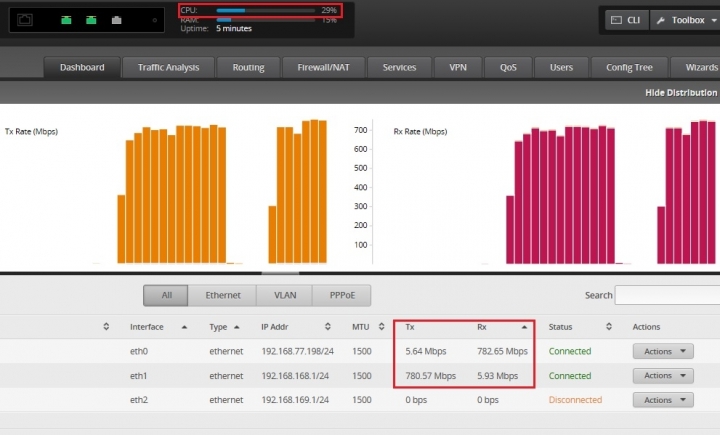Image resolution: width=720 pixels, height=435 pixels.
Task: Click the interface Search field
Action: tap(667, 295)
